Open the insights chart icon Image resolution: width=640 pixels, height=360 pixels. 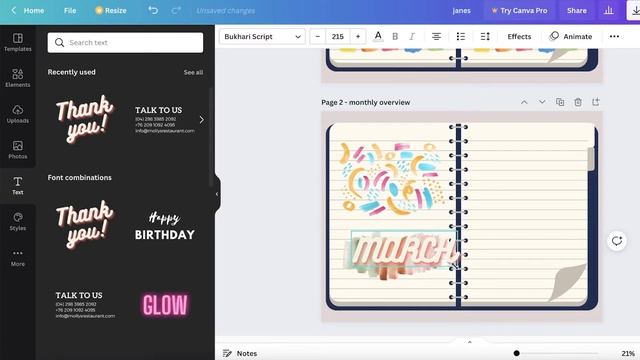pyautogui.click(x=609, y=11)
